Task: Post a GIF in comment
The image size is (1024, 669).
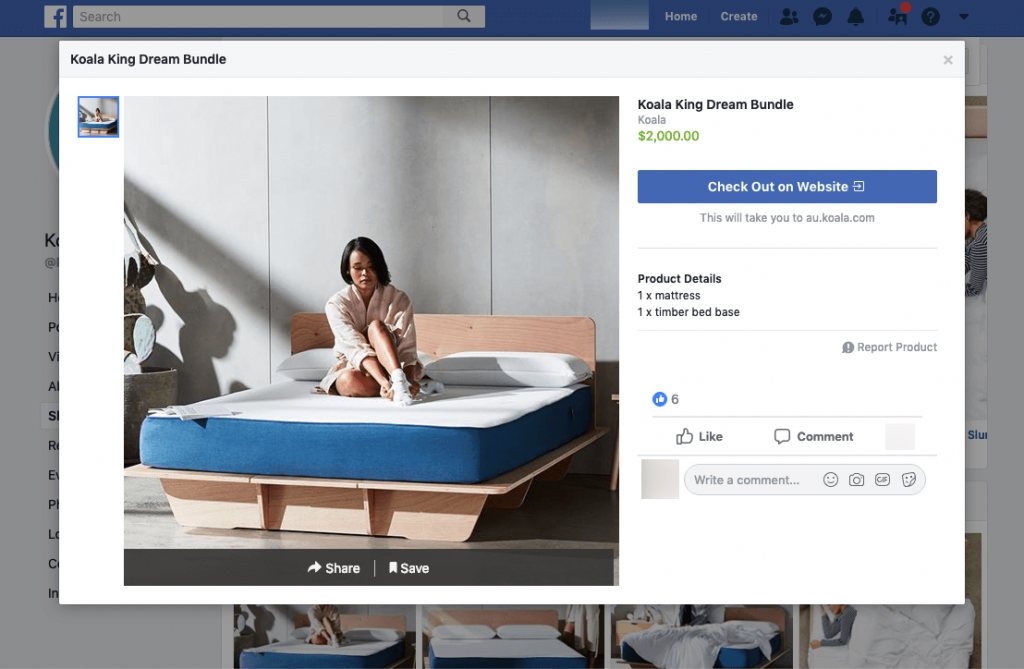Action: tap(882, 480)
